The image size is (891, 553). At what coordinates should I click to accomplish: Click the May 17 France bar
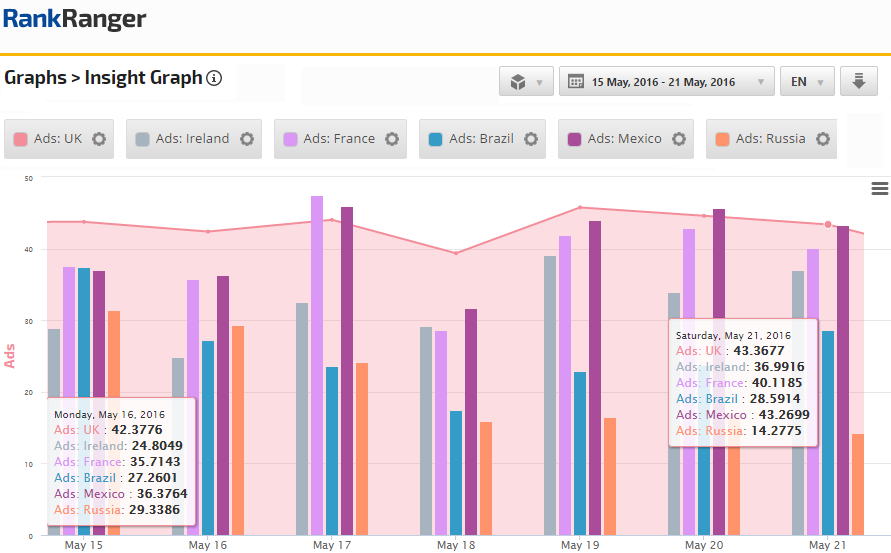pos(317,365)
